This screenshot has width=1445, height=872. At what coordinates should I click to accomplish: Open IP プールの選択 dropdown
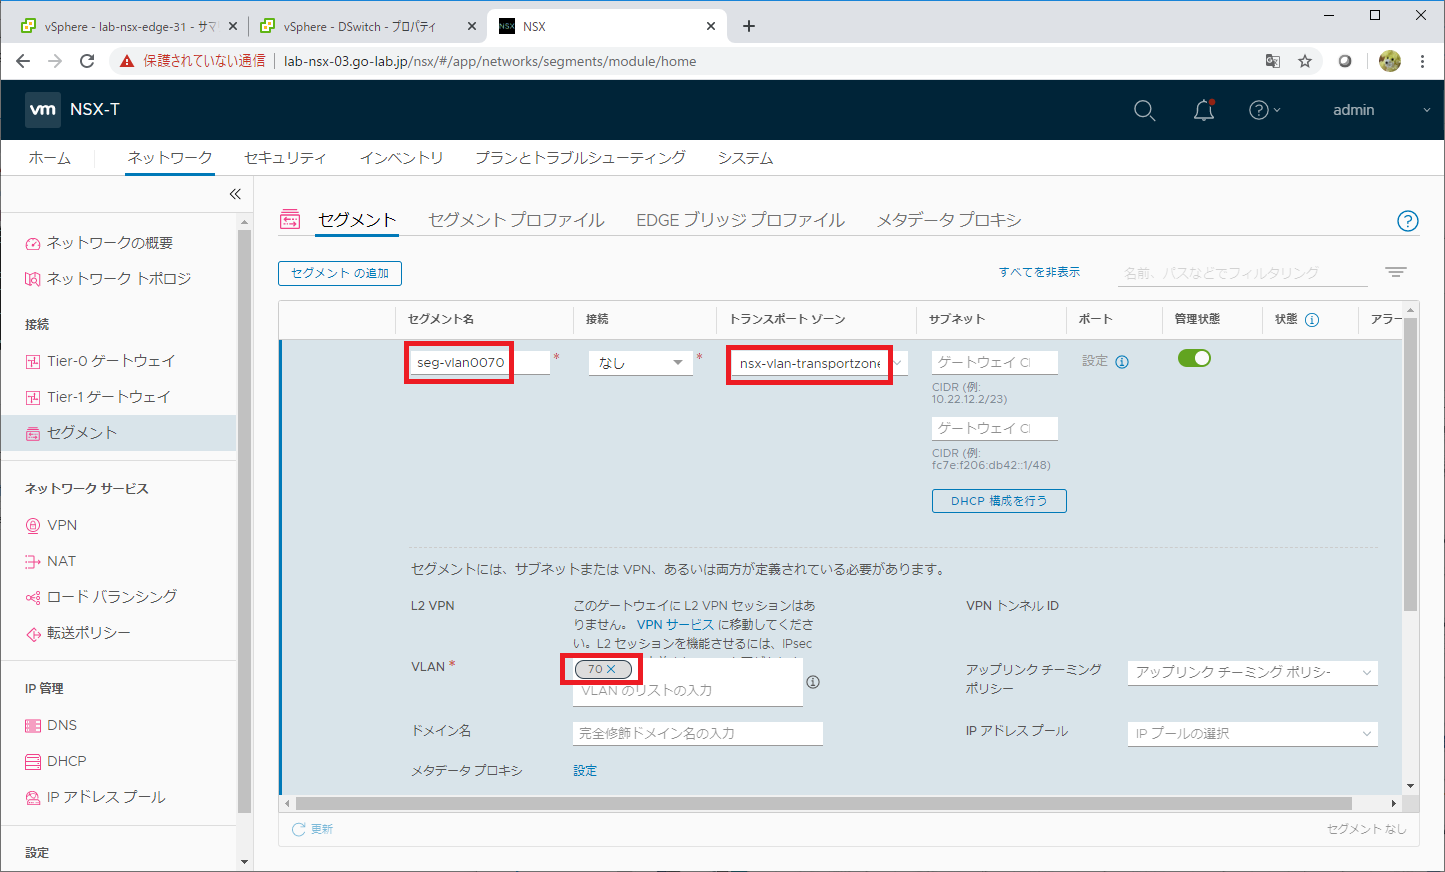coord(1252,733)
